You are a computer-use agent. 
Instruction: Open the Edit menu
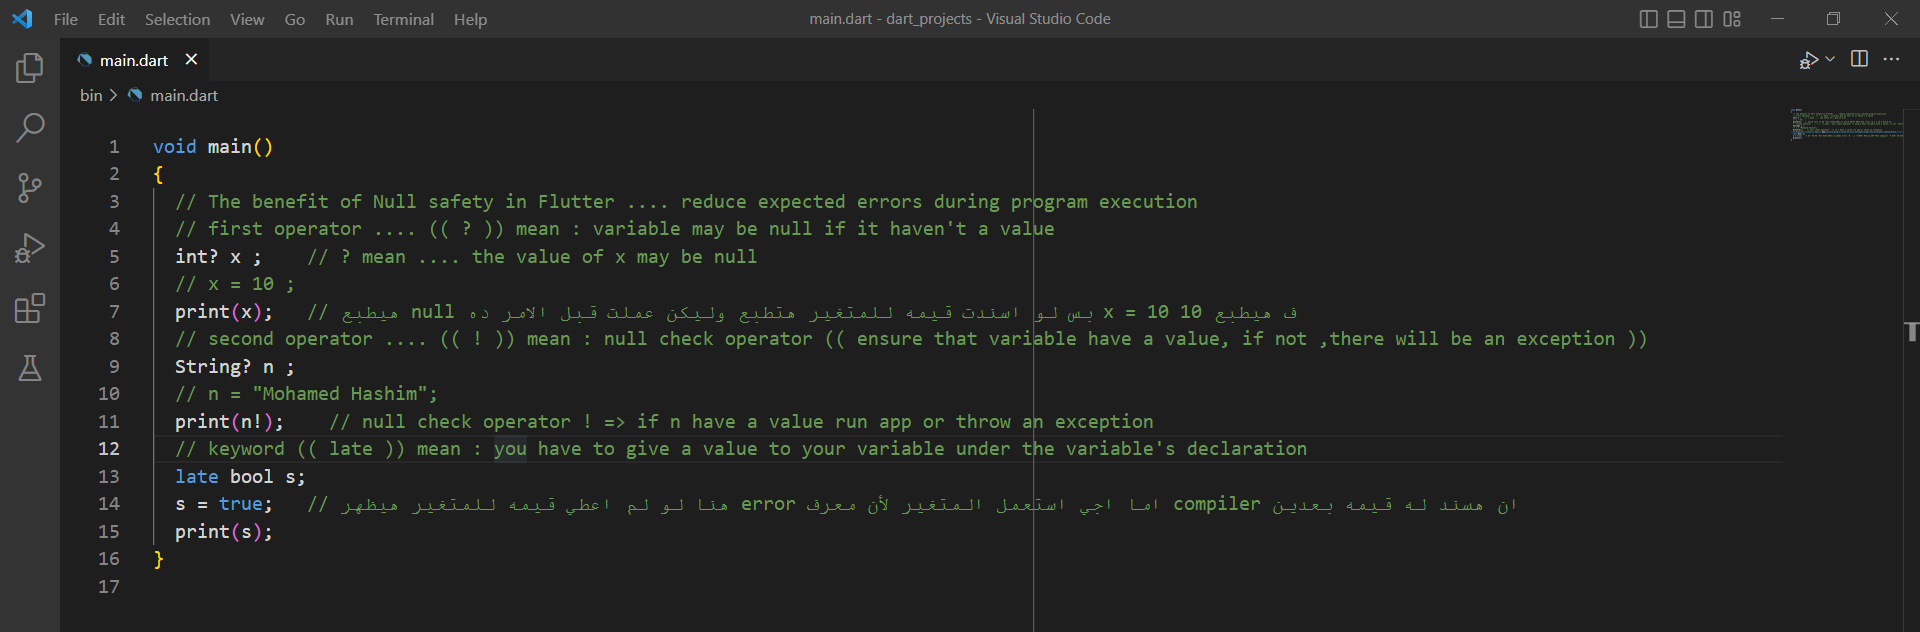[x=111, y=19]
